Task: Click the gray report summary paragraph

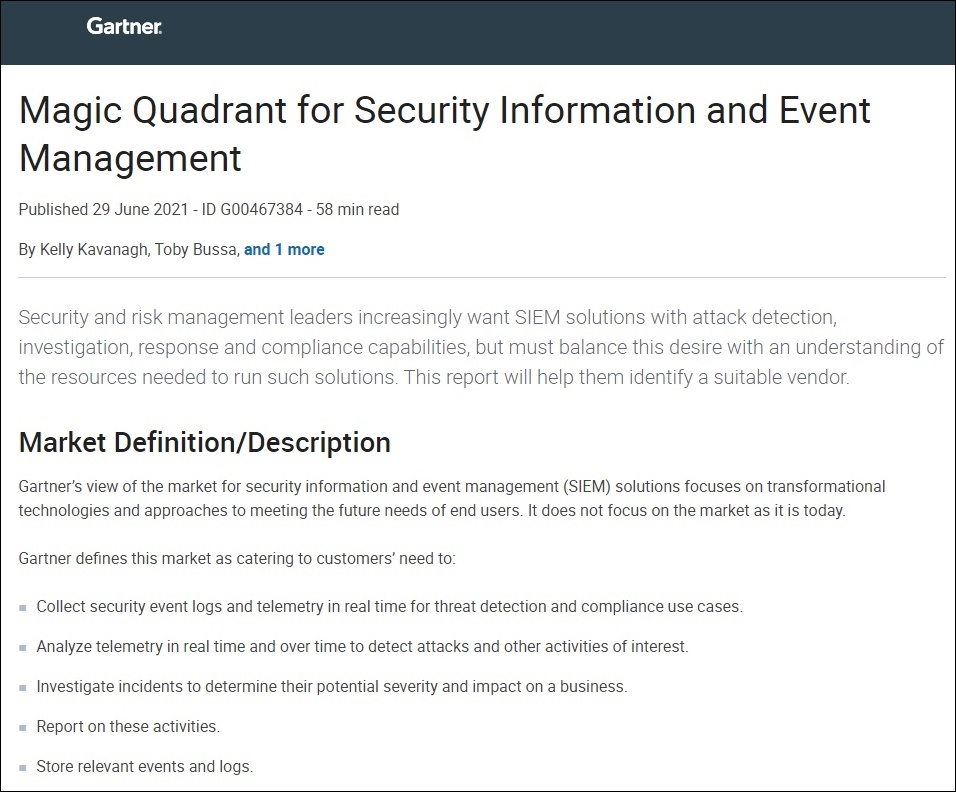Action: click(x=480, y=348)
